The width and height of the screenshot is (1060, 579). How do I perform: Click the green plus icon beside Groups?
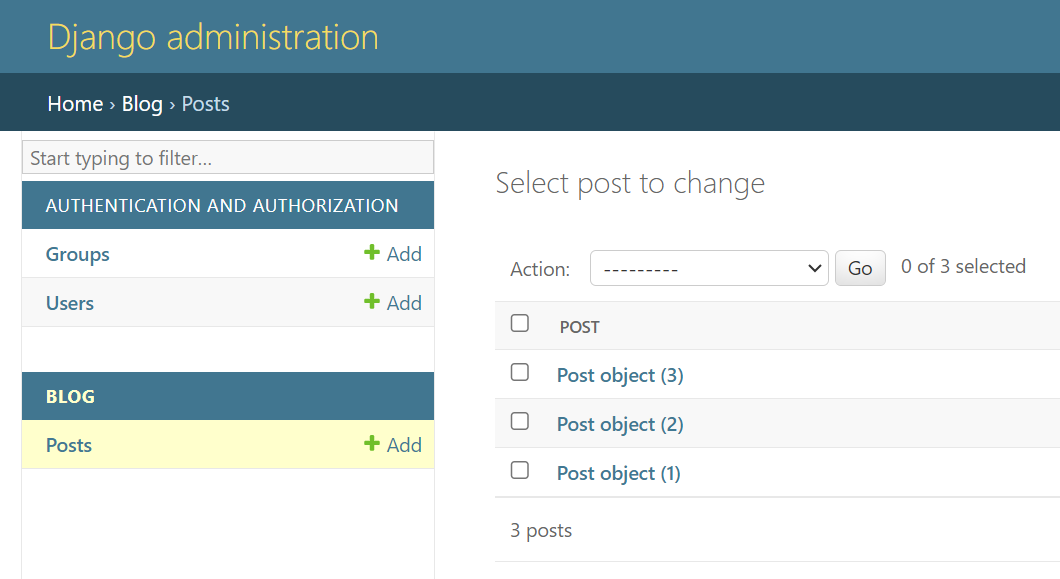coord(371,253)
